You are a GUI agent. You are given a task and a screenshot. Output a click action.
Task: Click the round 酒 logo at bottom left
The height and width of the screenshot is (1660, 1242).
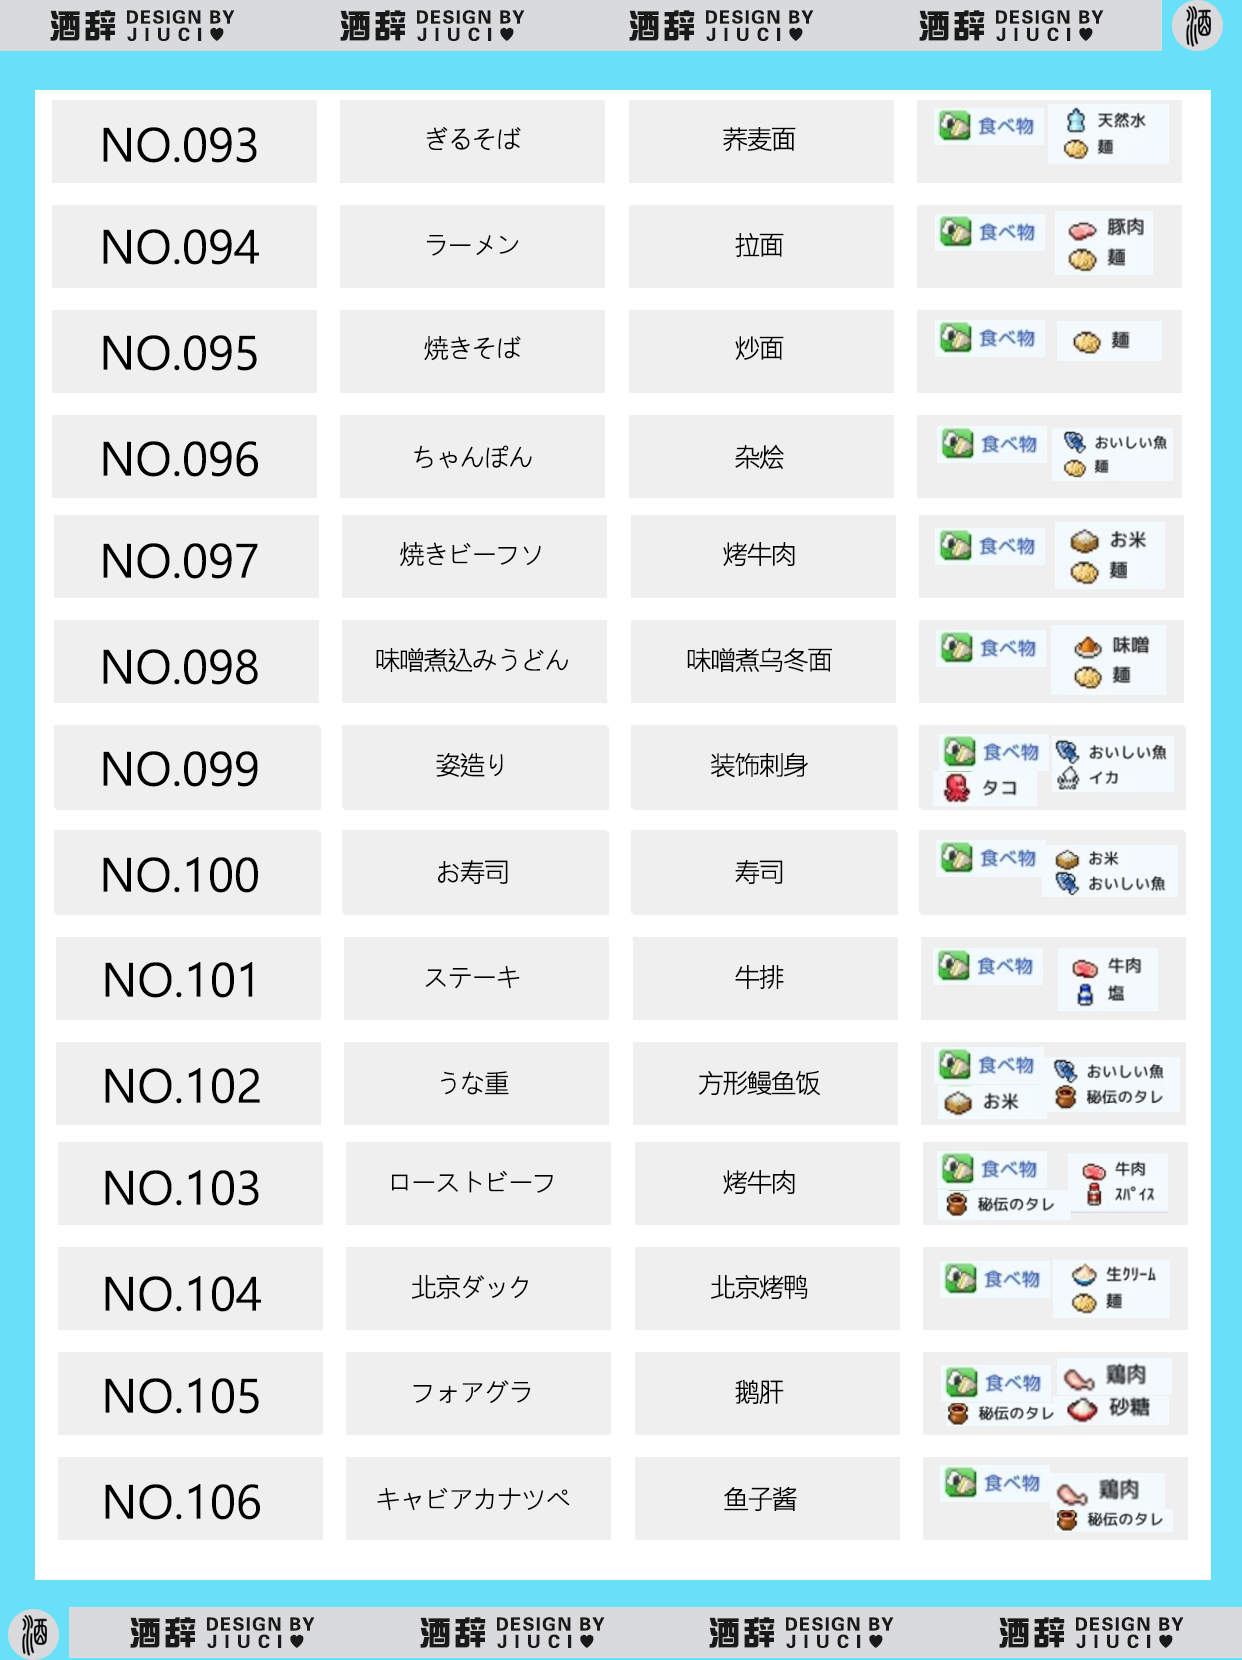(35, 1634)
